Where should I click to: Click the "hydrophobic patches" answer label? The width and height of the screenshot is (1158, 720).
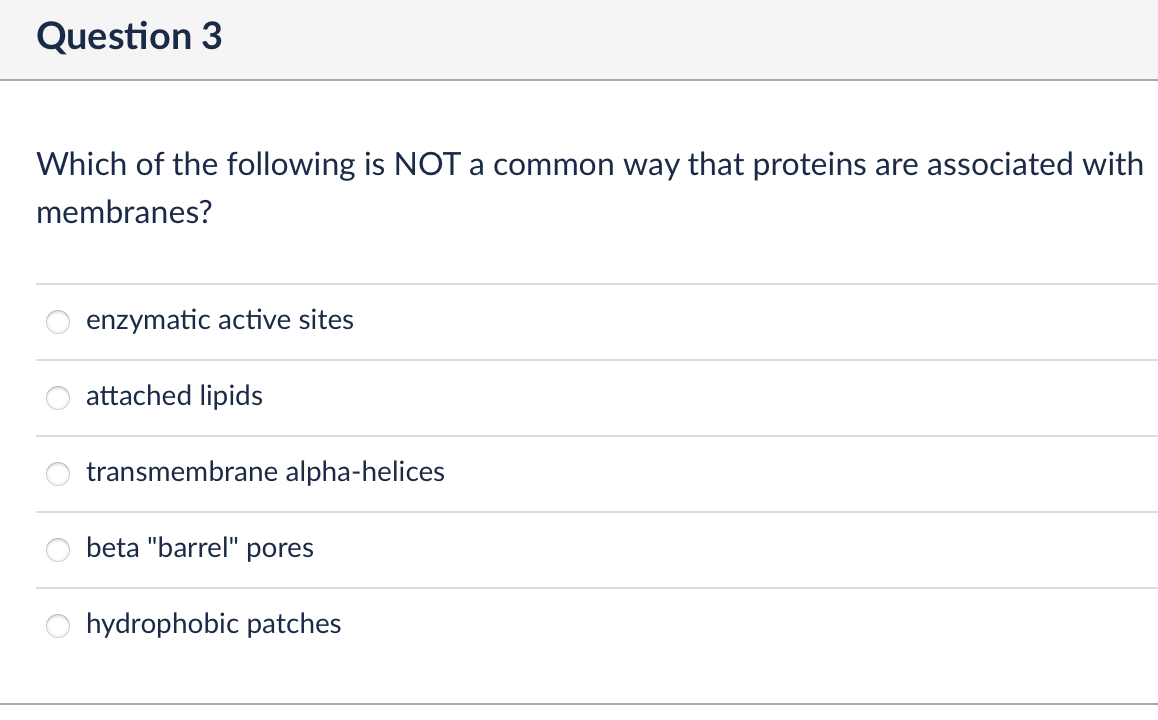pyautogui.click(x=213, y=625)
